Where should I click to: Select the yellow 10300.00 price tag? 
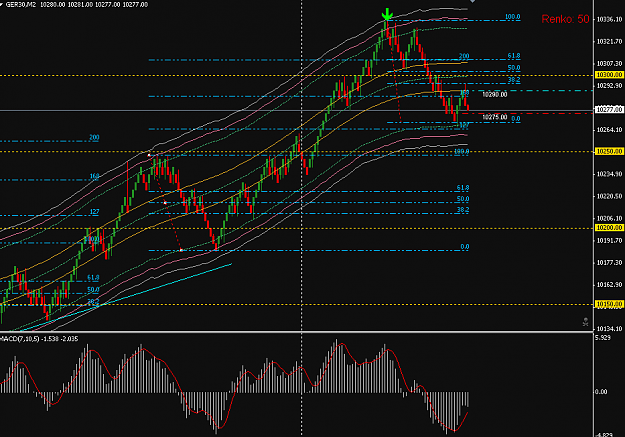pyautogui.click(x=609, y=75)
